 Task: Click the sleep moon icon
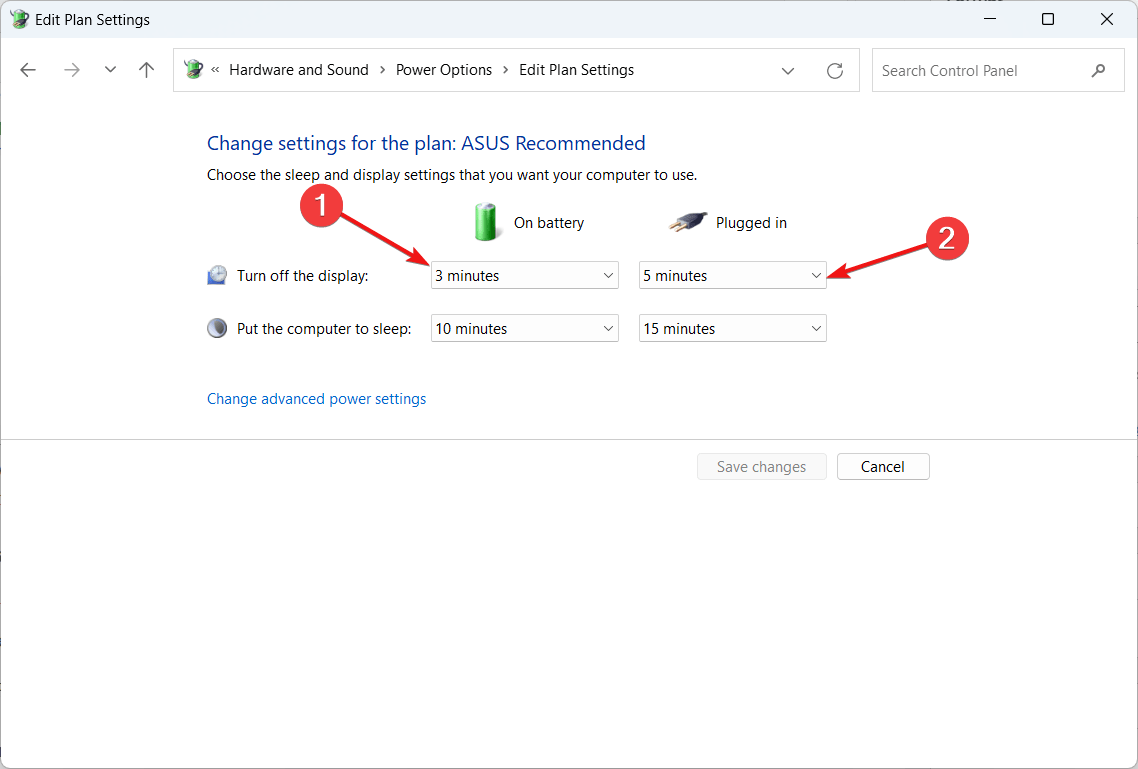(x=217, y=329)
